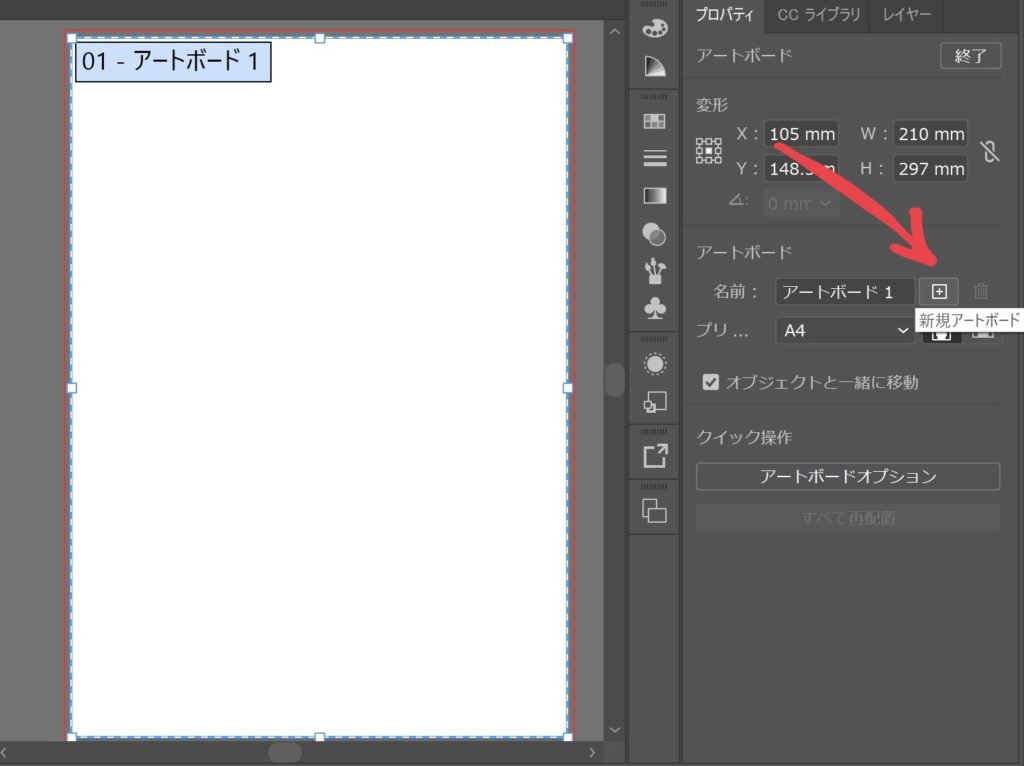Click the 終了 button

point(970,56)
